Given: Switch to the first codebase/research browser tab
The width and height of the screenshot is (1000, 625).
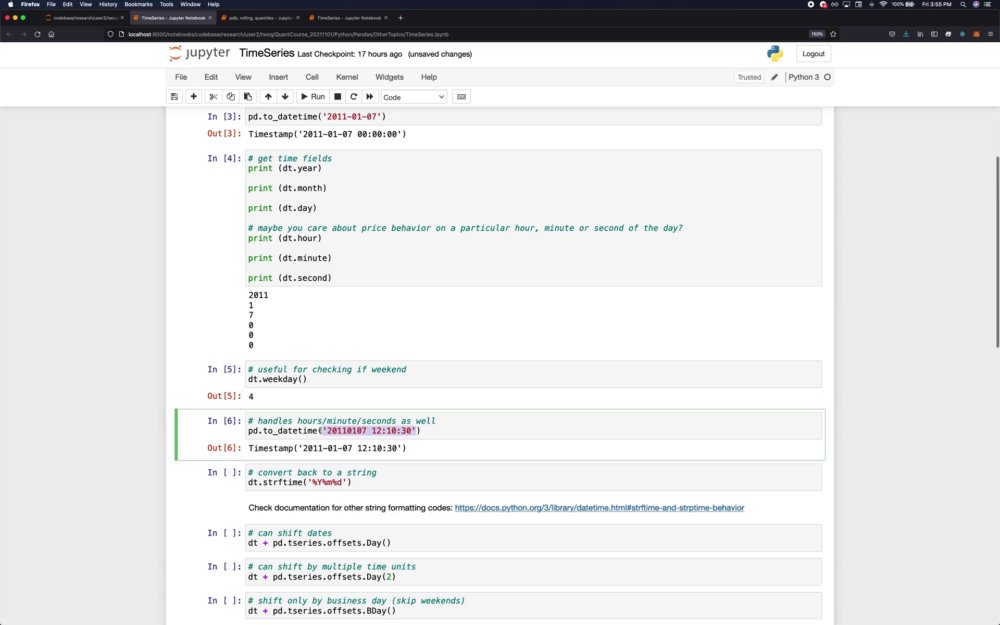Looking at the screenshot, I should [x=84, y=18].
